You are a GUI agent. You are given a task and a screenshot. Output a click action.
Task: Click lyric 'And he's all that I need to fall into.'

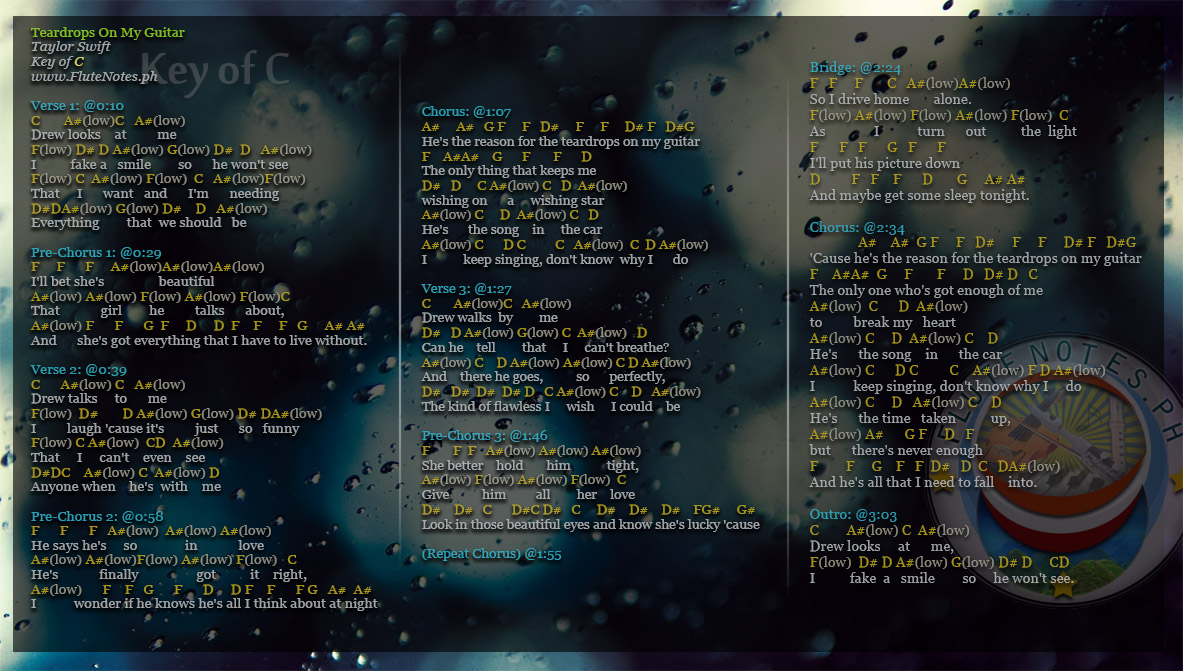point(923,482)
